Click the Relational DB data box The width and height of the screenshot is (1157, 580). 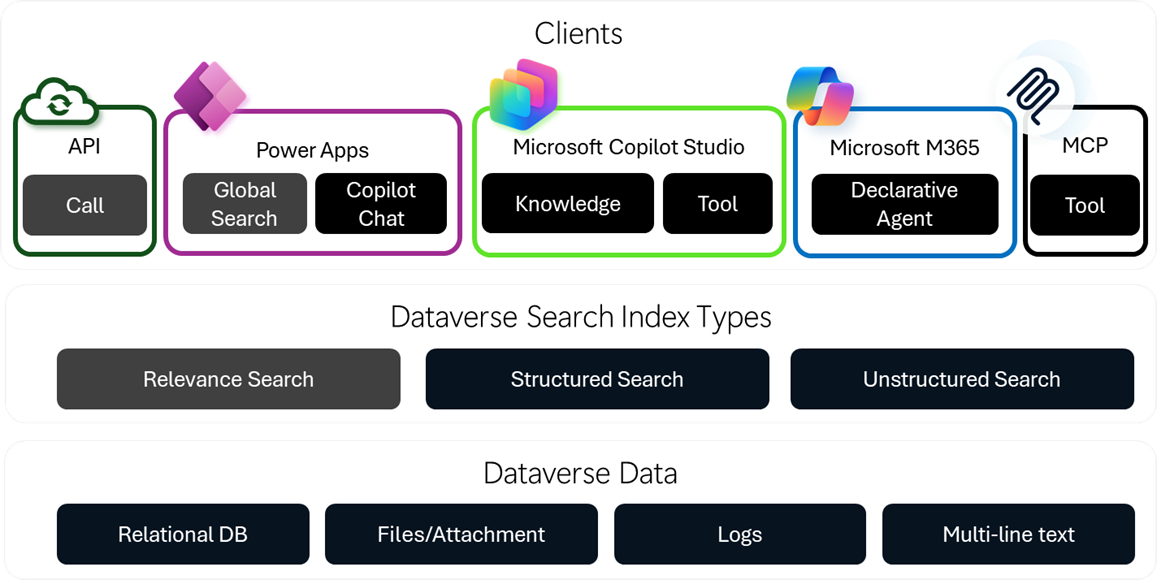coord(183,534)
